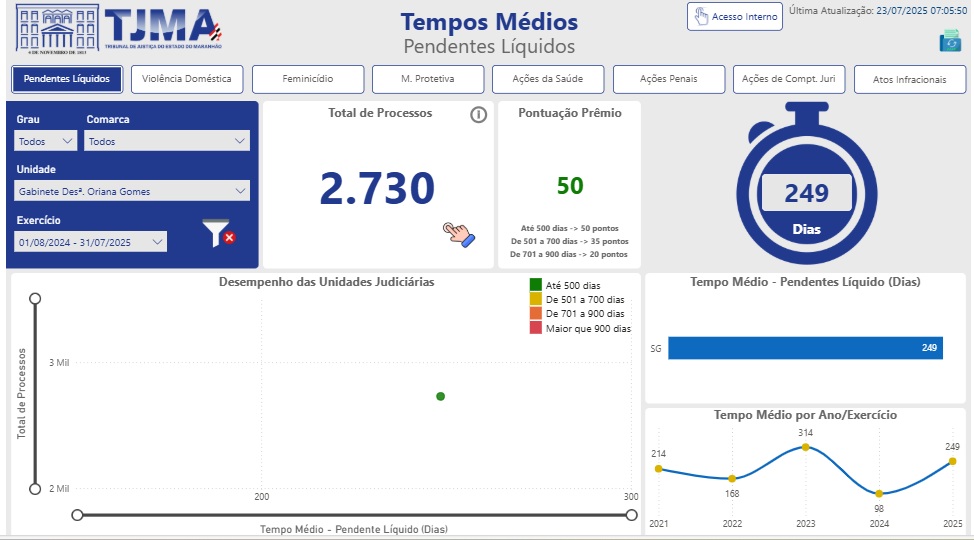The width and height of the screenshot is (974, 540).
Task: Click the TJMA logo
Action: [x=119, y=28]
